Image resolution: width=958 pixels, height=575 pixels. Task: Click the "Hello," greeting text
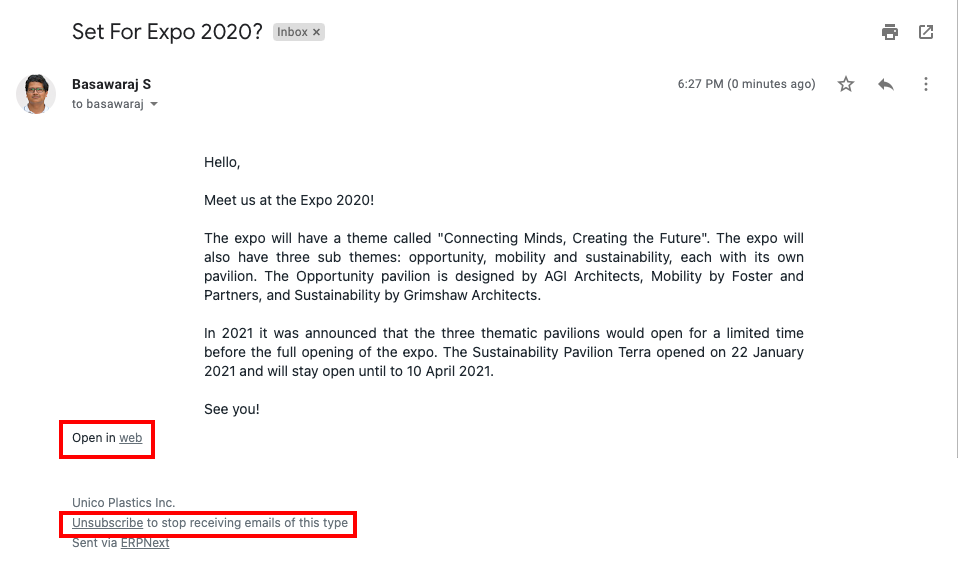pos(222,162)
